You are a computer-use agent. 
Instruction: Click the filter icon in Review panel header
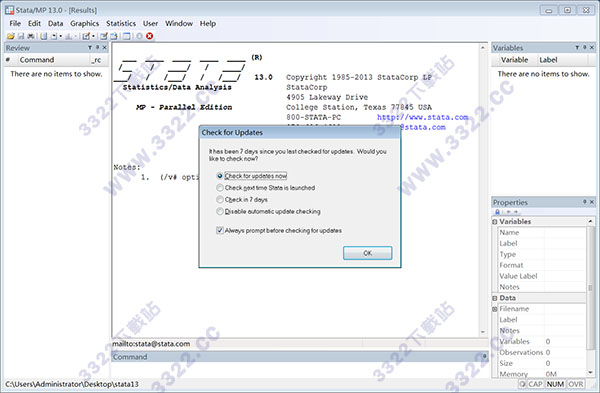[x=90, y=47]
